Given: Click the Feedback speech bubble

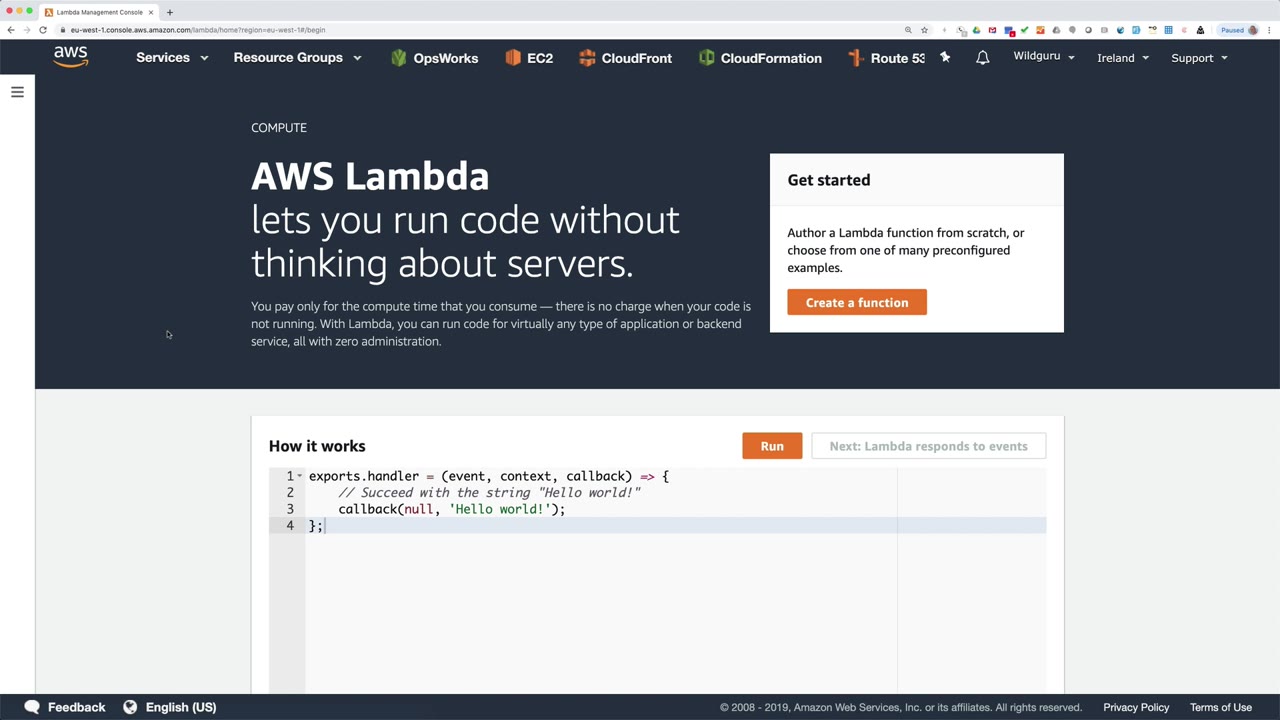Looking at the screenshot, I should (x=32, y=707).
